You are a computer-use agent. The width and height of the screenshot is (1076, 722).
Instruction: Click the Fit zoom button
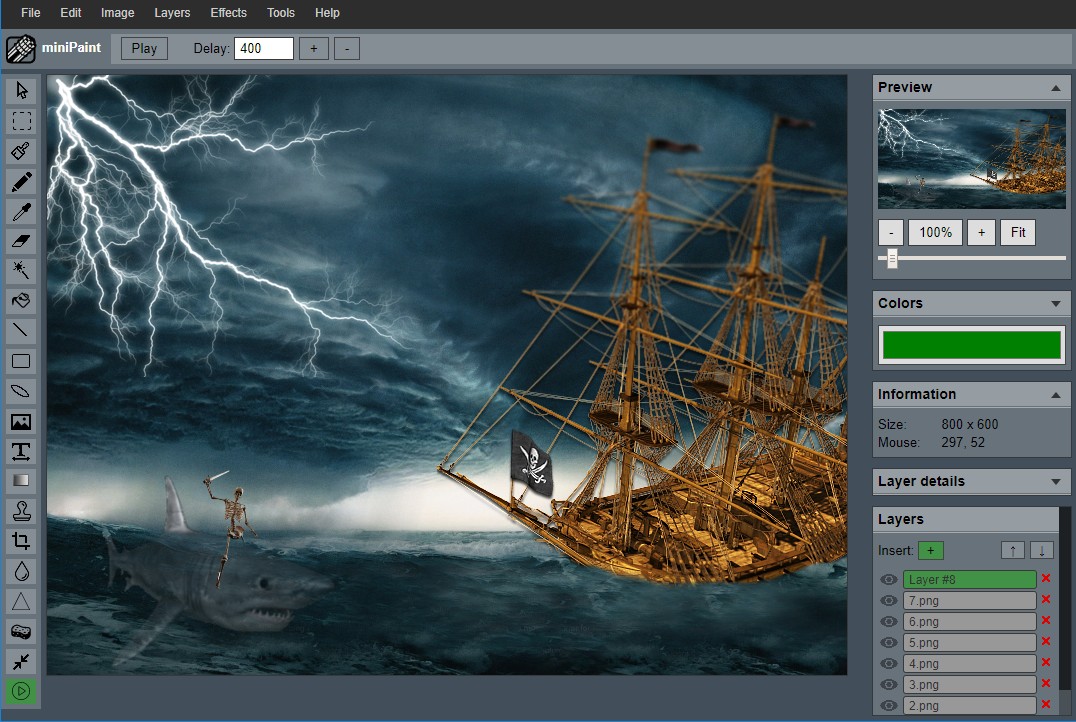[x=1017, y=232]
